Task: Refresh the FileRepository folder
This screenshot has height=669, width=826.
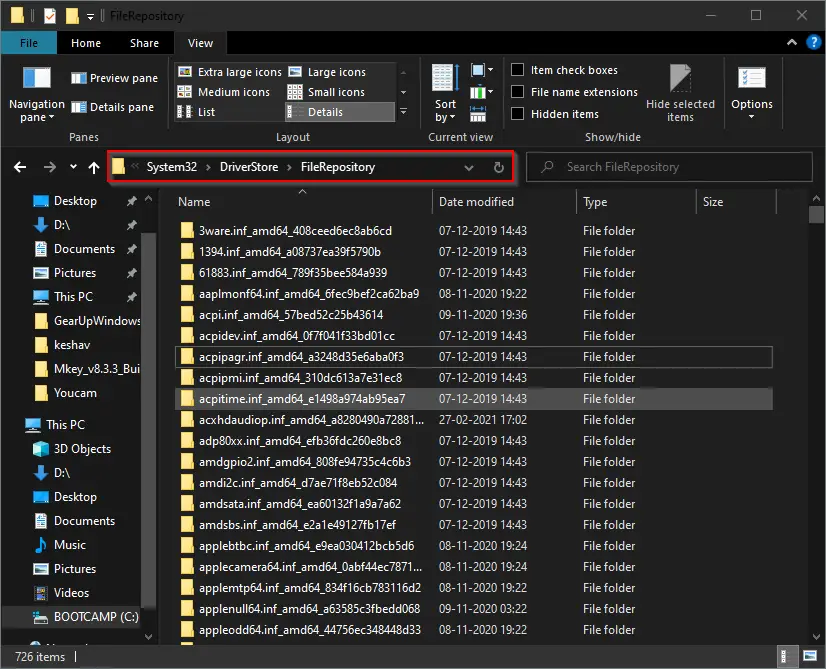Action: (x=498, y=168)
